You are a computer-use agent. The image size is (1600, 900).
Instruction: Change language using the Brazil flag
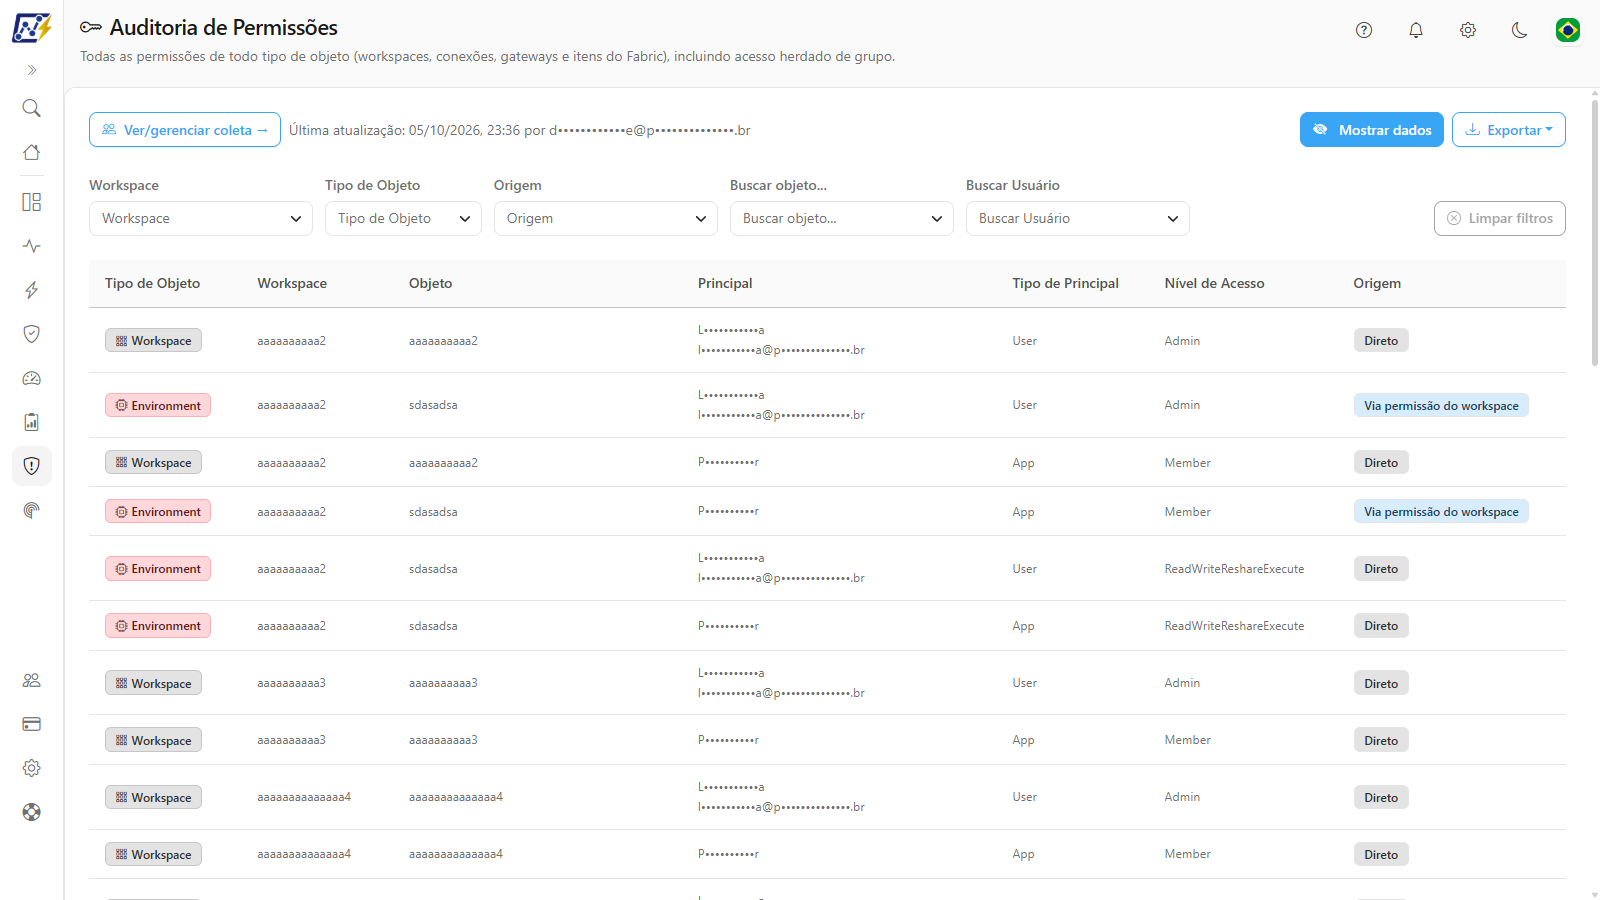pos(1568,30)
